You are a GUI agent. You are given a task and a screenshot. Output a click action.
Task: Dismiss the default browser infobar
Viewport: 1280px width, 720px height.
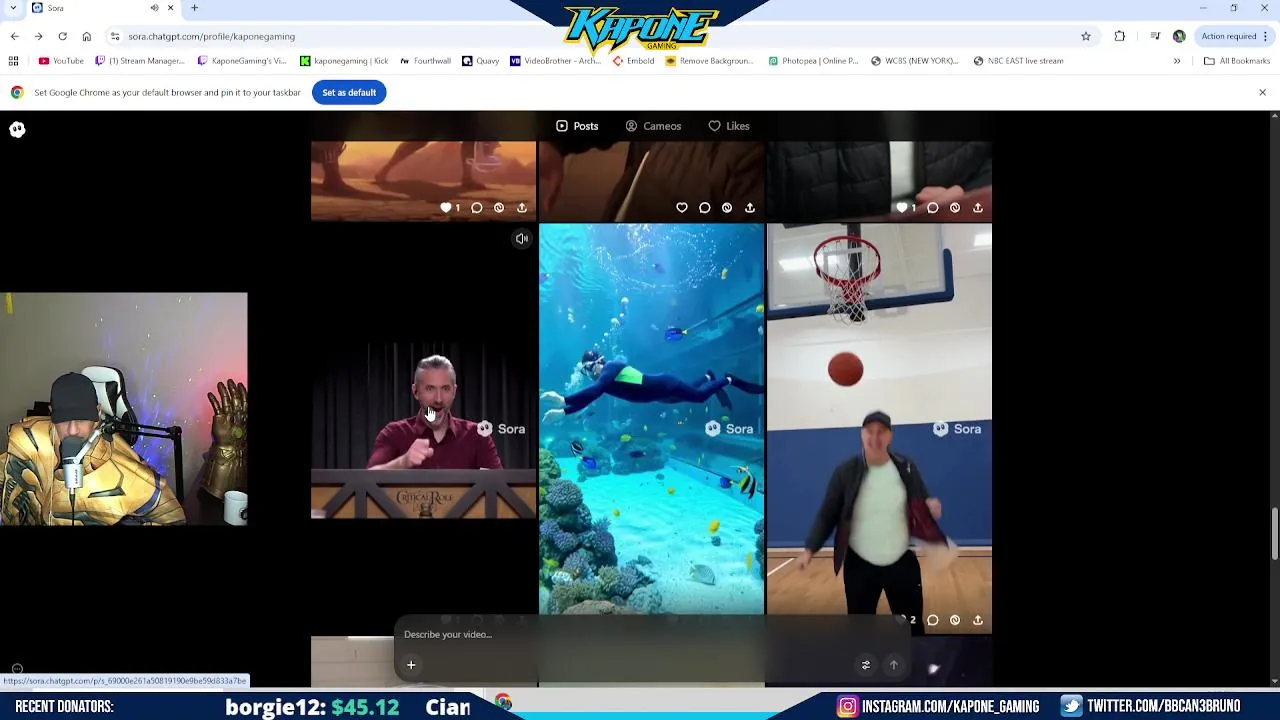(x=1262, y=92)
